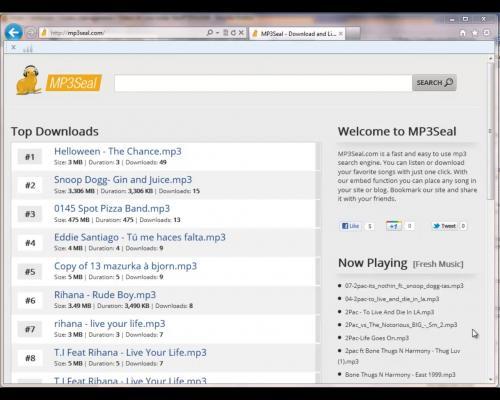
Task: Click the magnifier search icon in address bar
Action: tap(210, 33)
